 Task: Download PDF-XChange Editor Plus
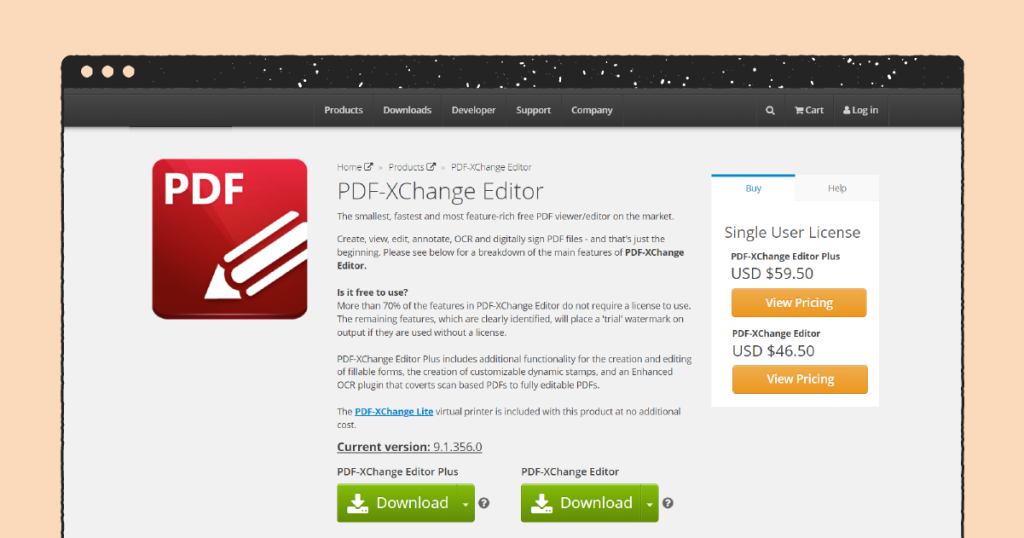(x=397, y=503)
